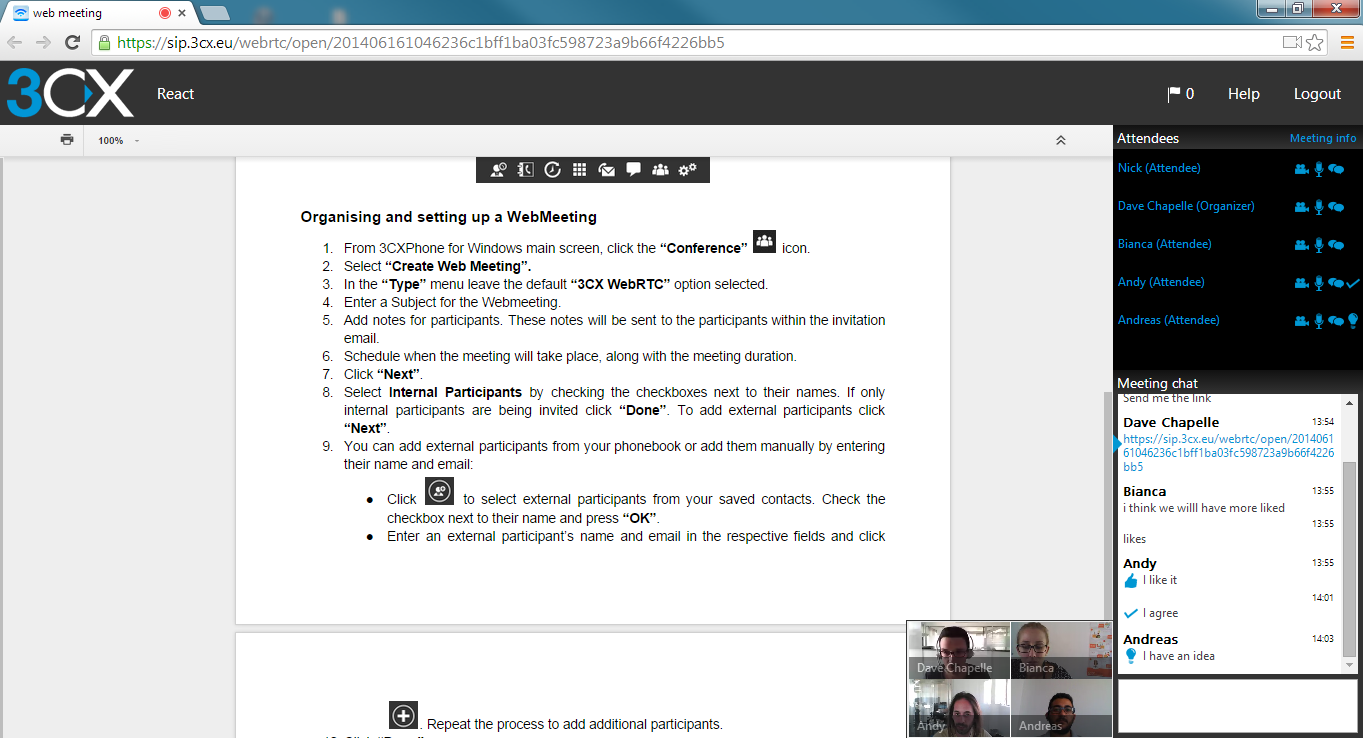The height and width of the screenshot is (738, 1363).
Task: Click the browser forward arrow
Action: (x=43, y=42)
